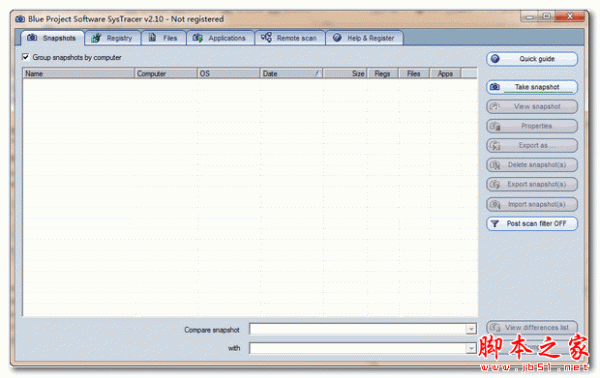600x378 pixels.
Task: Sort by the Size column header
Action: click(x=345, y=73)
